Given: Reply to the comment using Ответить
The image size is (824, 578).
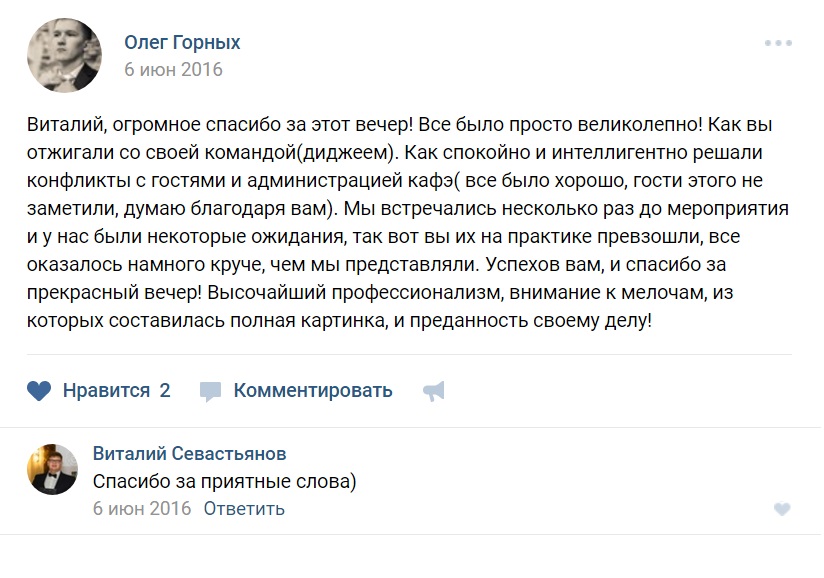Looking at the screenshot, I should [244, 509].
